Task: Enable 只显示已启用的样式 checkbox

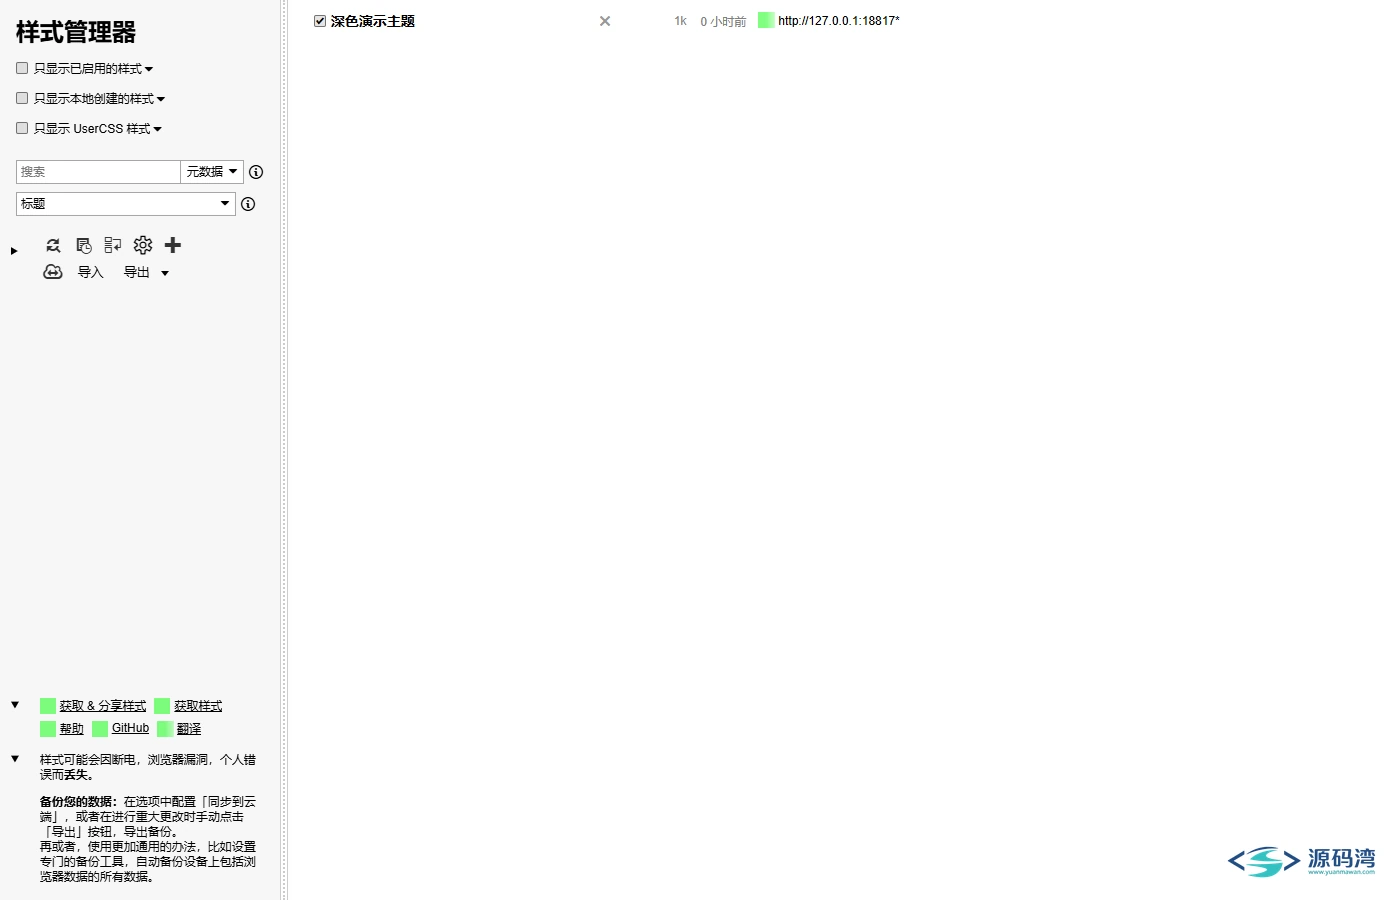Action: (22, 68)
